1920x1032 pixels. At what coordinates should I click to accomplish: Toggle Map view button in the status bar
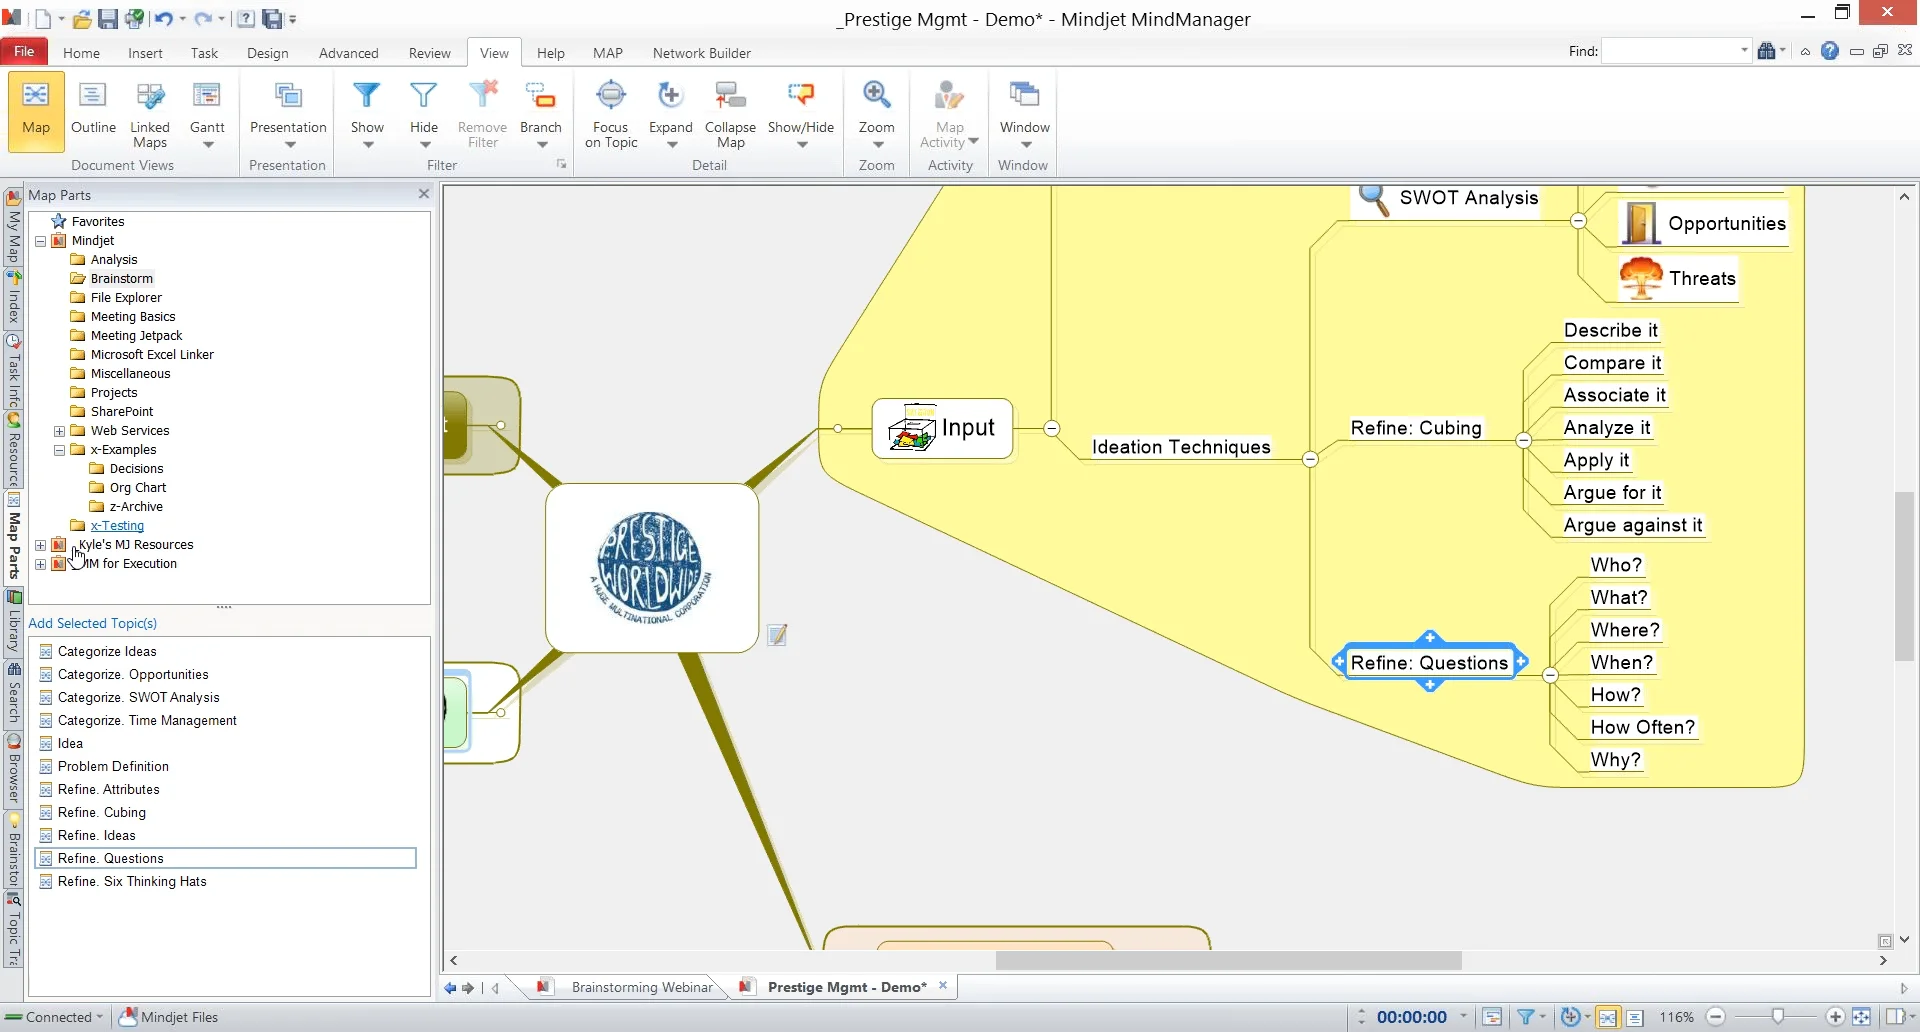click(1607, 1017)
